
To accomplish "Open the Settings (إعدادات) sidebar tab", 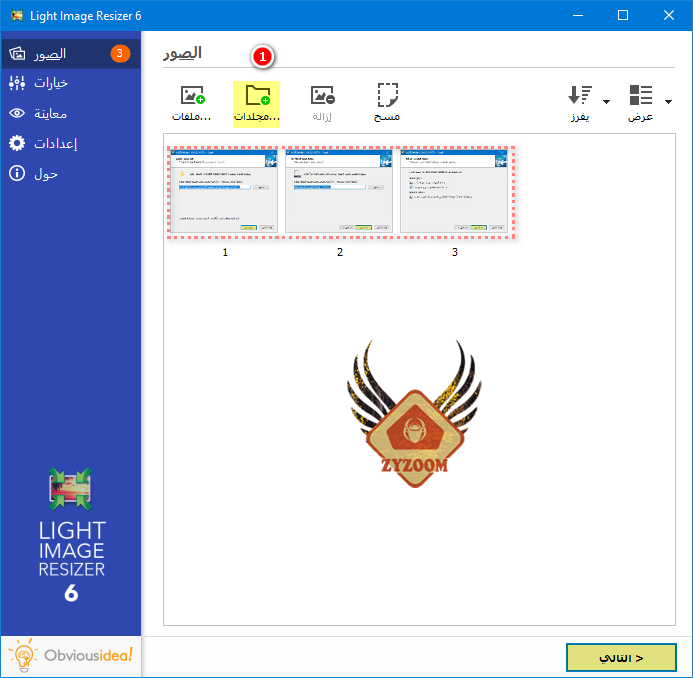I will coord(71,144).
